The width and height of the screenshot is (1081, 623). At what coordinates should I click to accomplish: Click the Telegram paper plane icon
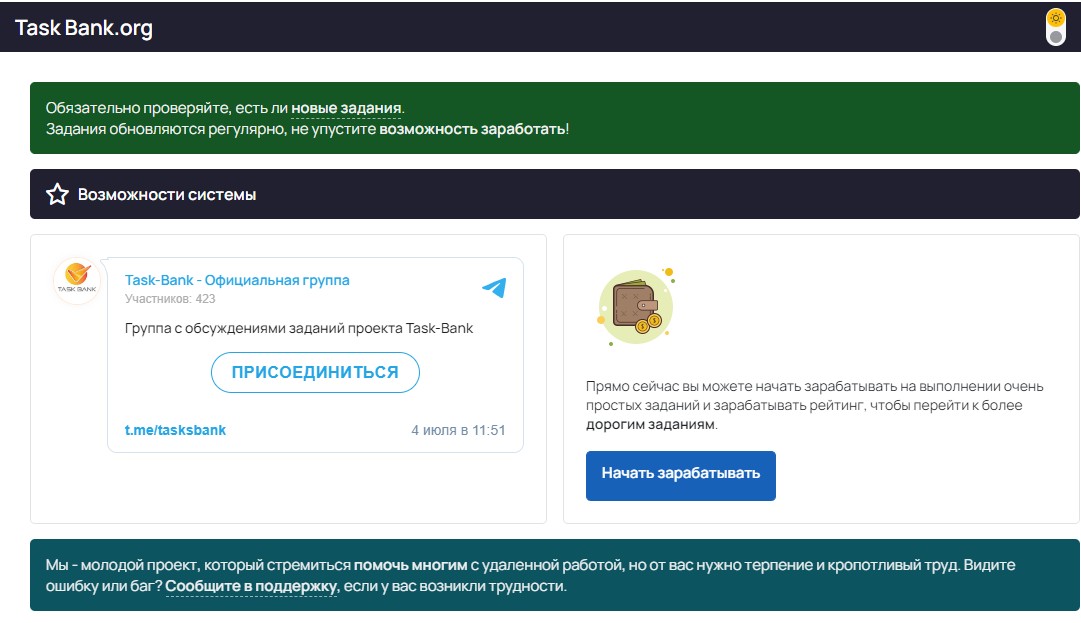tap(494, 287)
